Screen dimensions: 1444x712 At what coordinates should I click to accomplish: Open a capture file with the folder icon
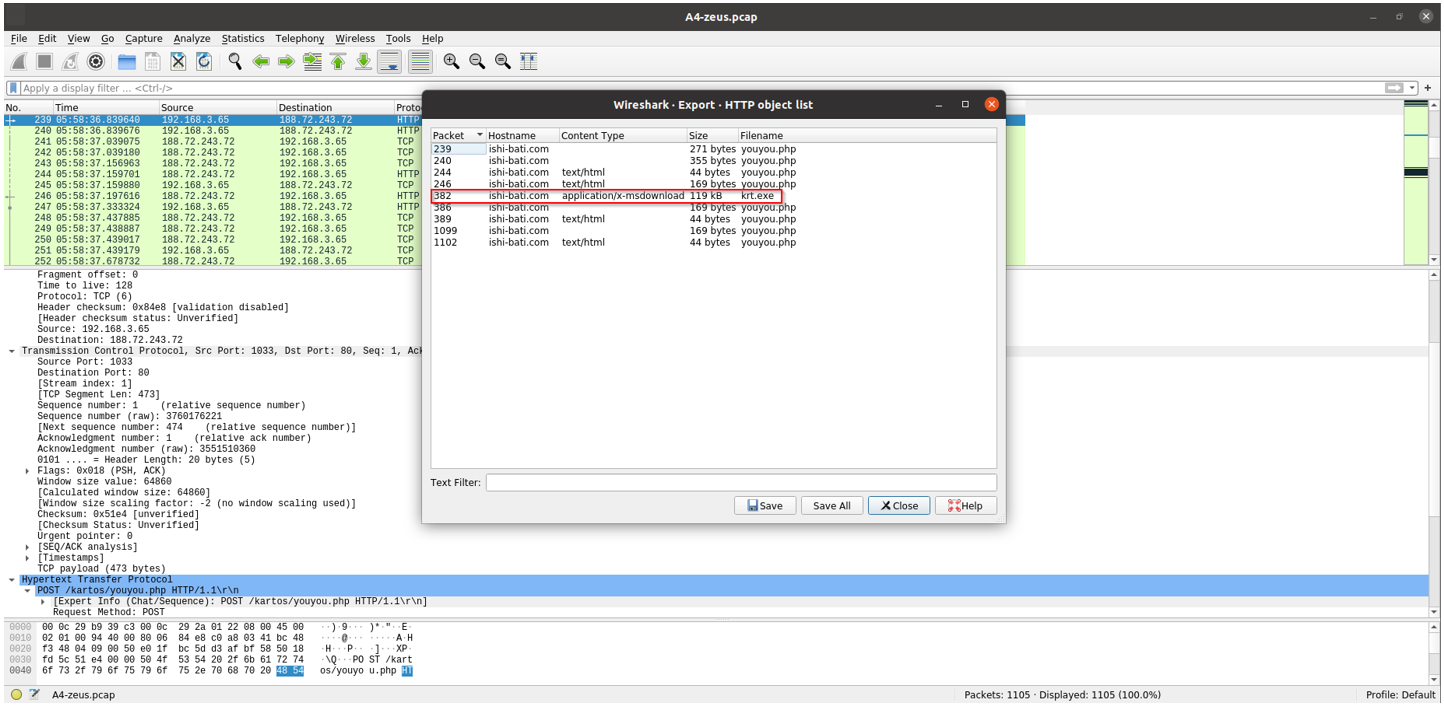pyautogui.click(x=127, y=62)
